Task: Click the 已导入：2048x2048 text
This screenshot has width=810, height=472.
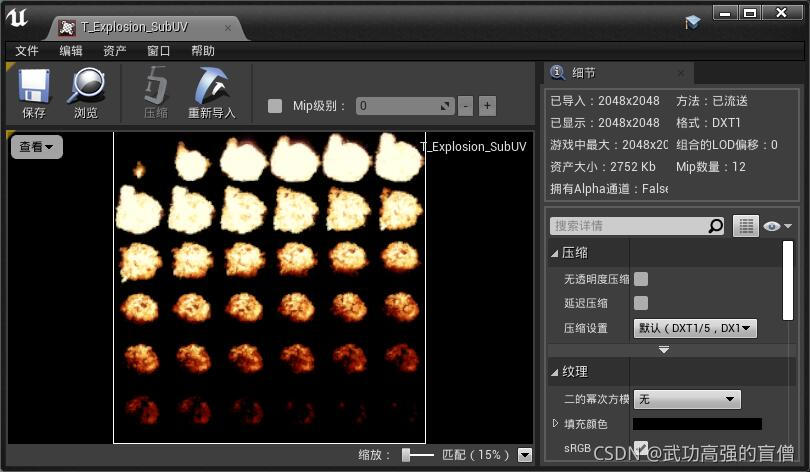Action: coord(605,101)
